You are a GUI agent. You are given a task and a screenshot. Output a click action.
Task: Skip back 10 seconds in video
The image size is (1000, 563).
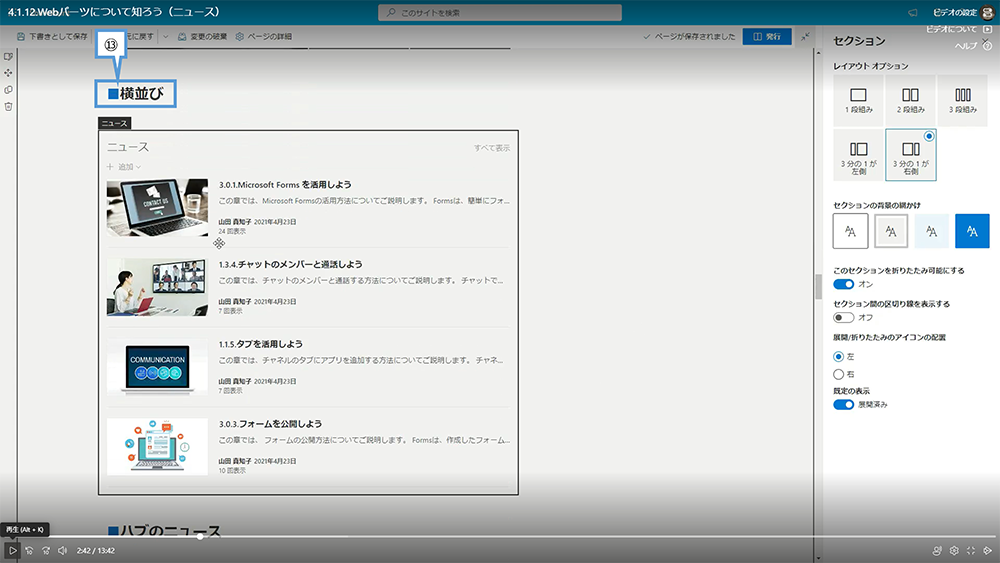coord(29,550)
